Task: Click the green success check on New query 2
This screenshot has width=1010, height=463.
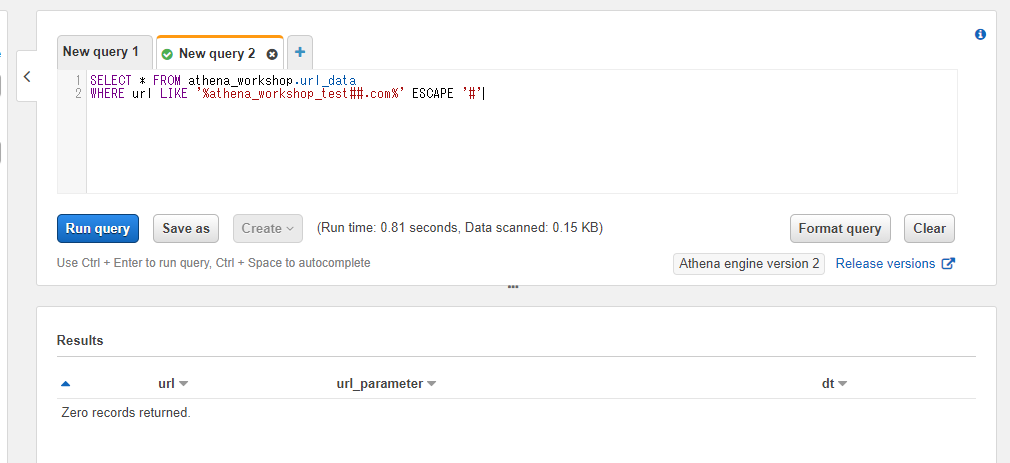Action: (167, 55)
